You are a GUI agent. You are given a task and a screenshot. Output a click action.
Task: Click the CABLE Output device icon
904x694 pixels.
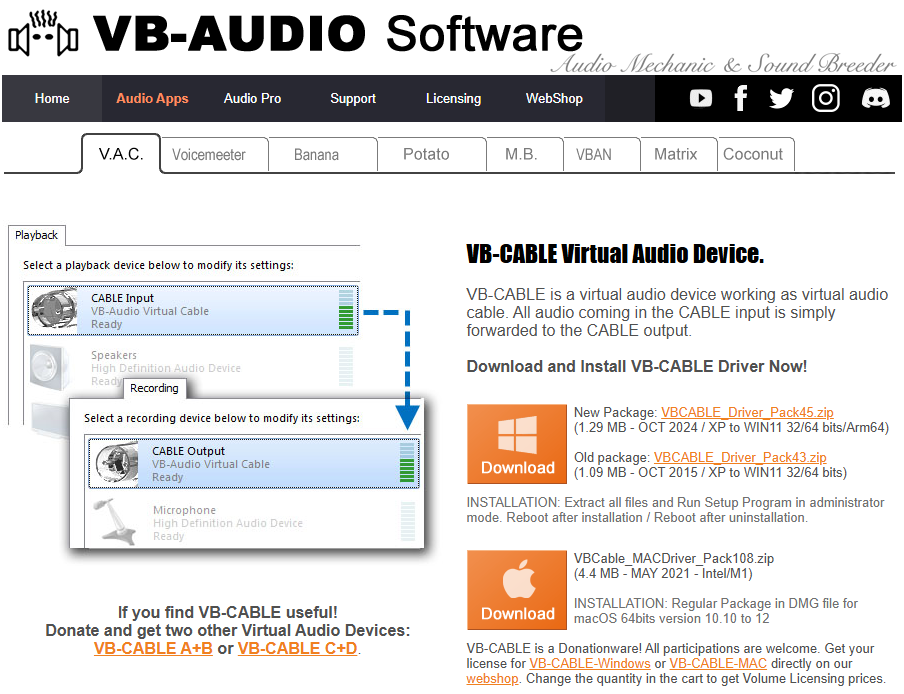(x=117, y=463)
